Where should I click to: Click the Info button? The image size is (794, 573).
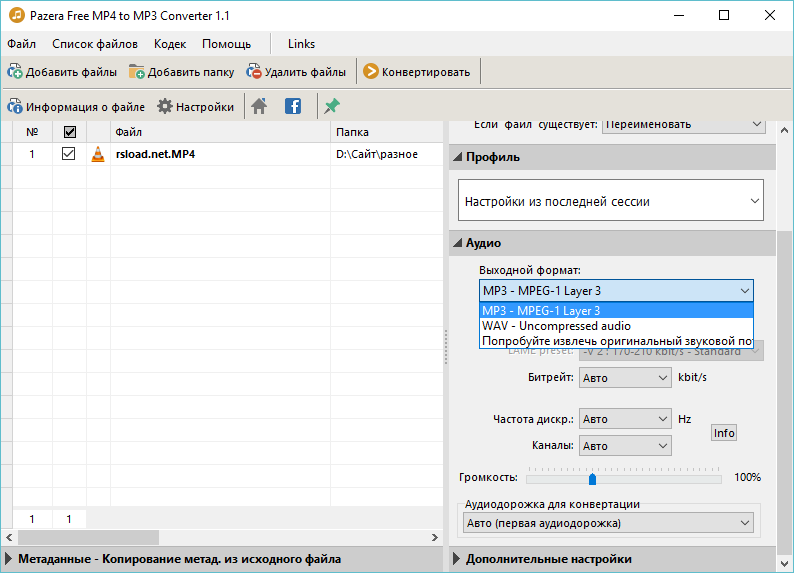coord(724,433)
